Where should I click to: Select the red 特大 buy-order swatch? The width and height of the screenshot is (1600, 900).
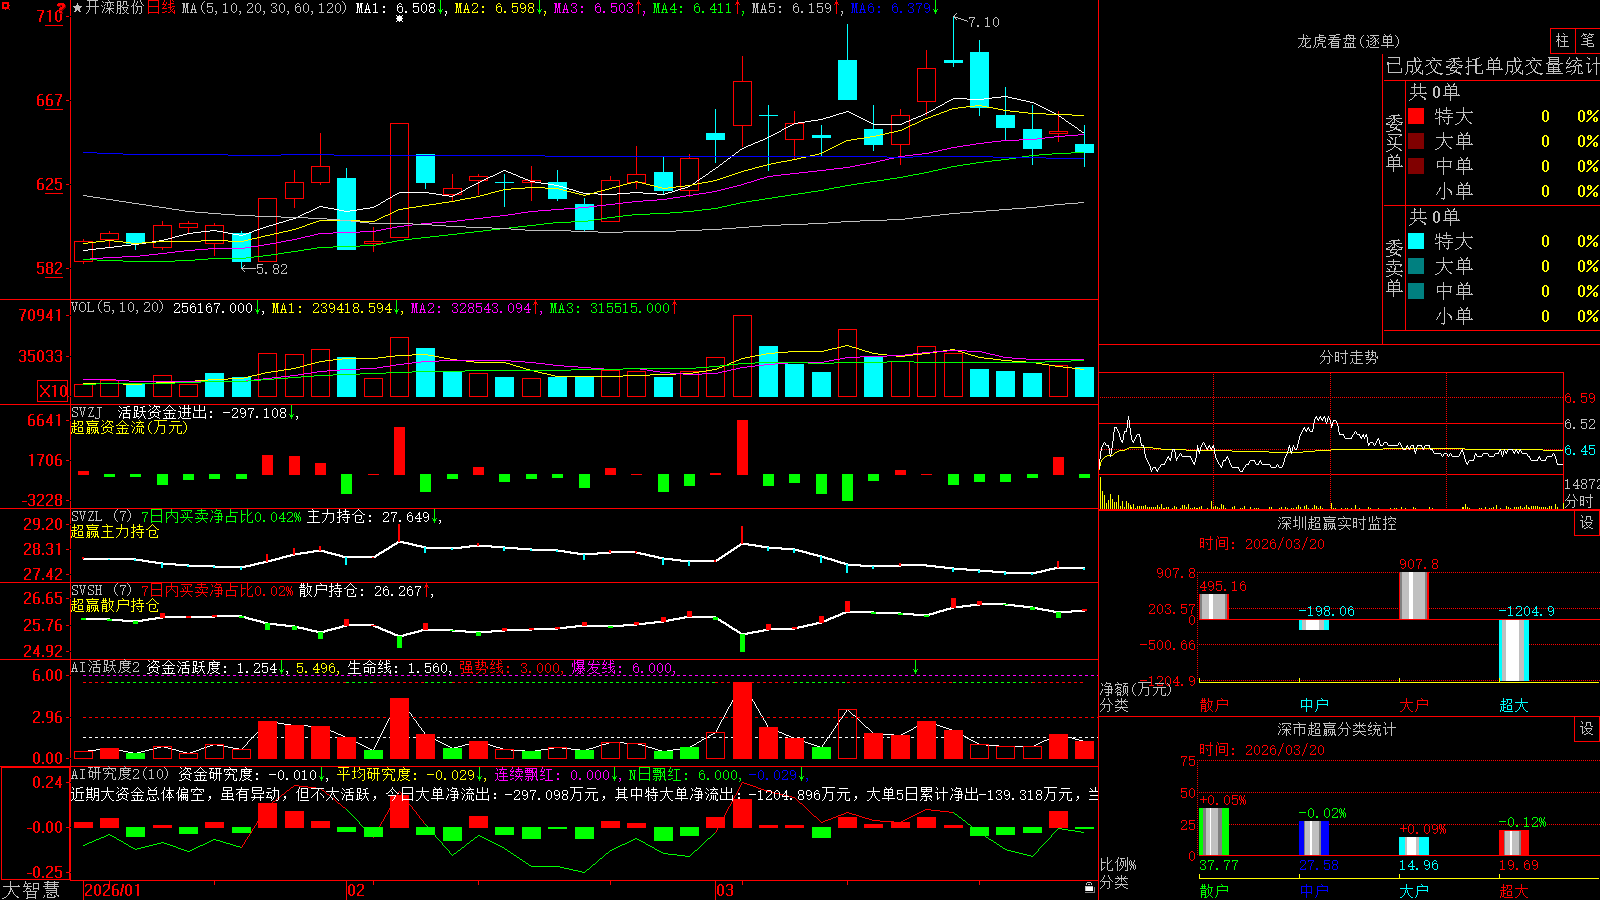point(1416,116)
